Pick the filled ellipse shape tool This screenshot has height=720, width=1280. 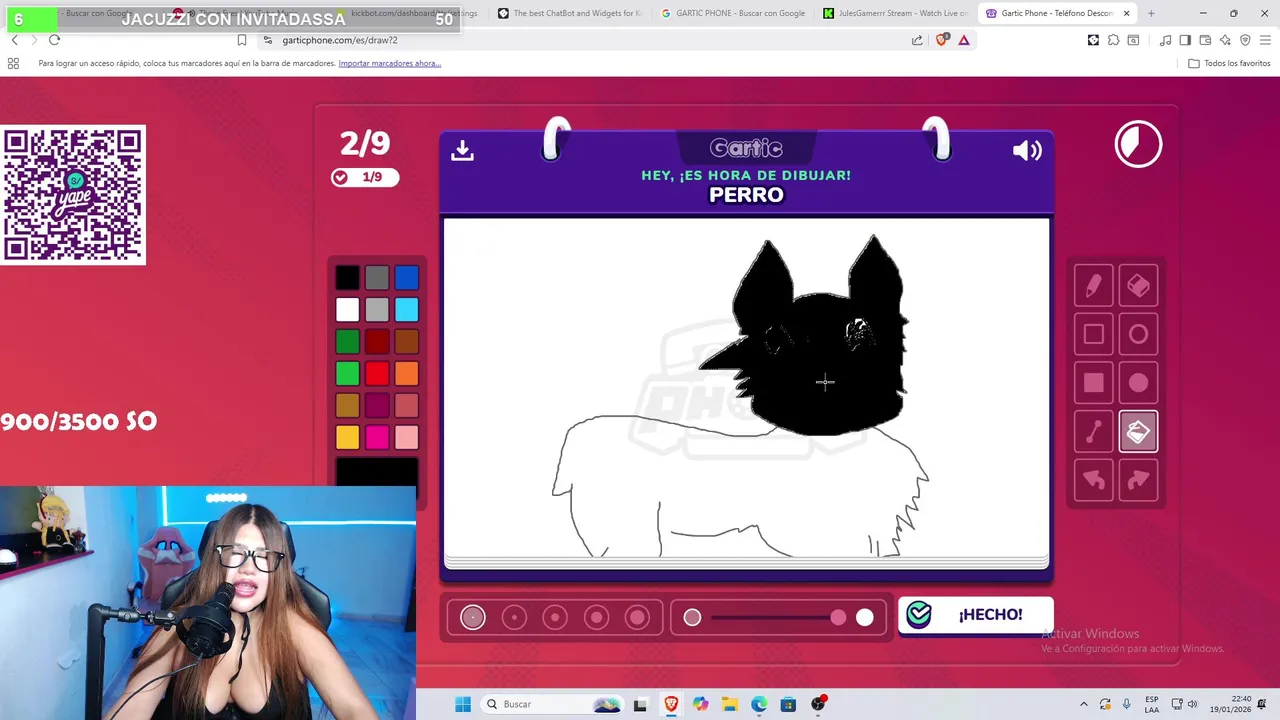pos(1138,383)
